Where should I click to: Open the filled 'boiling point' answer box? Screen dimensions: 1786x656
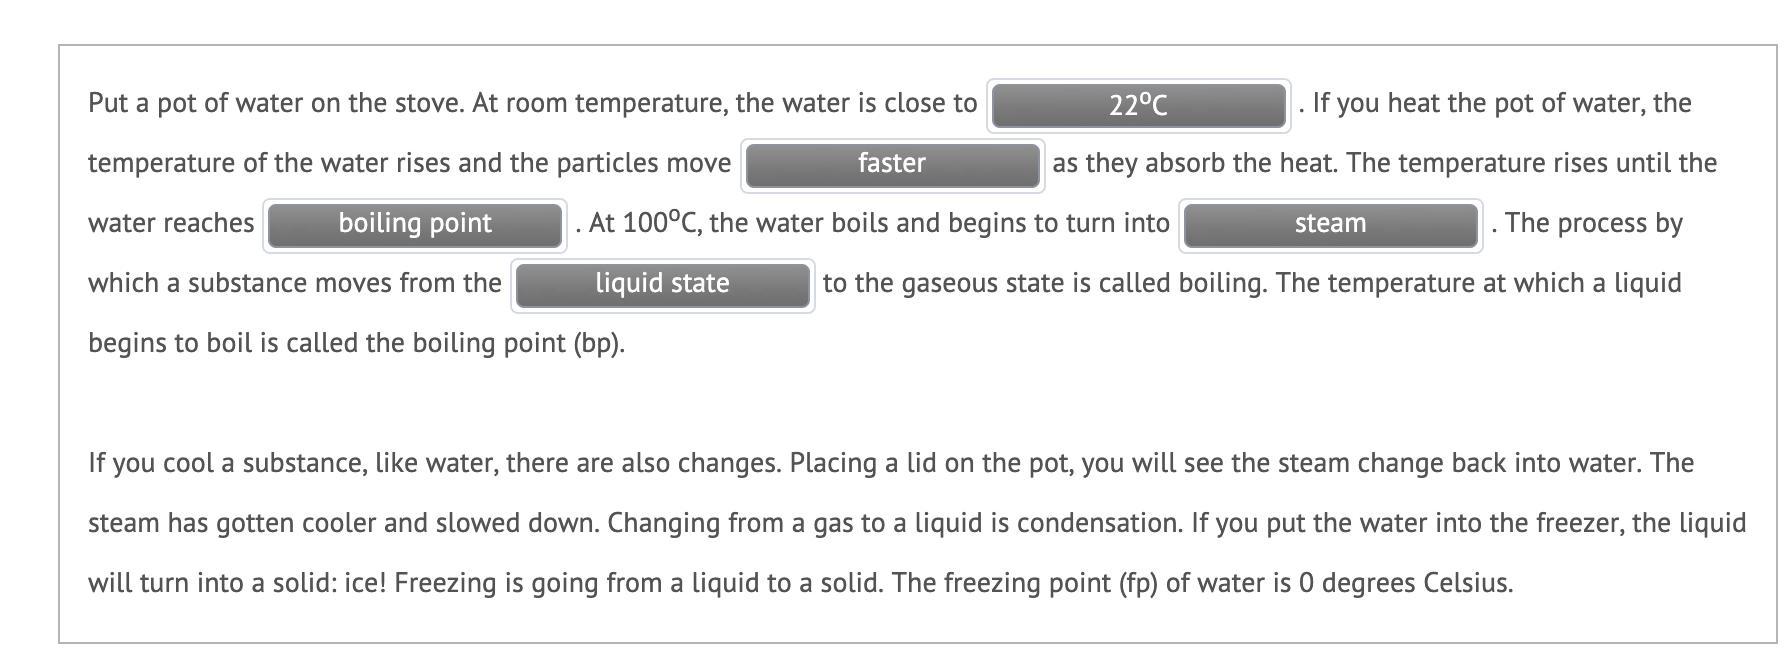[x=415, y=225]
